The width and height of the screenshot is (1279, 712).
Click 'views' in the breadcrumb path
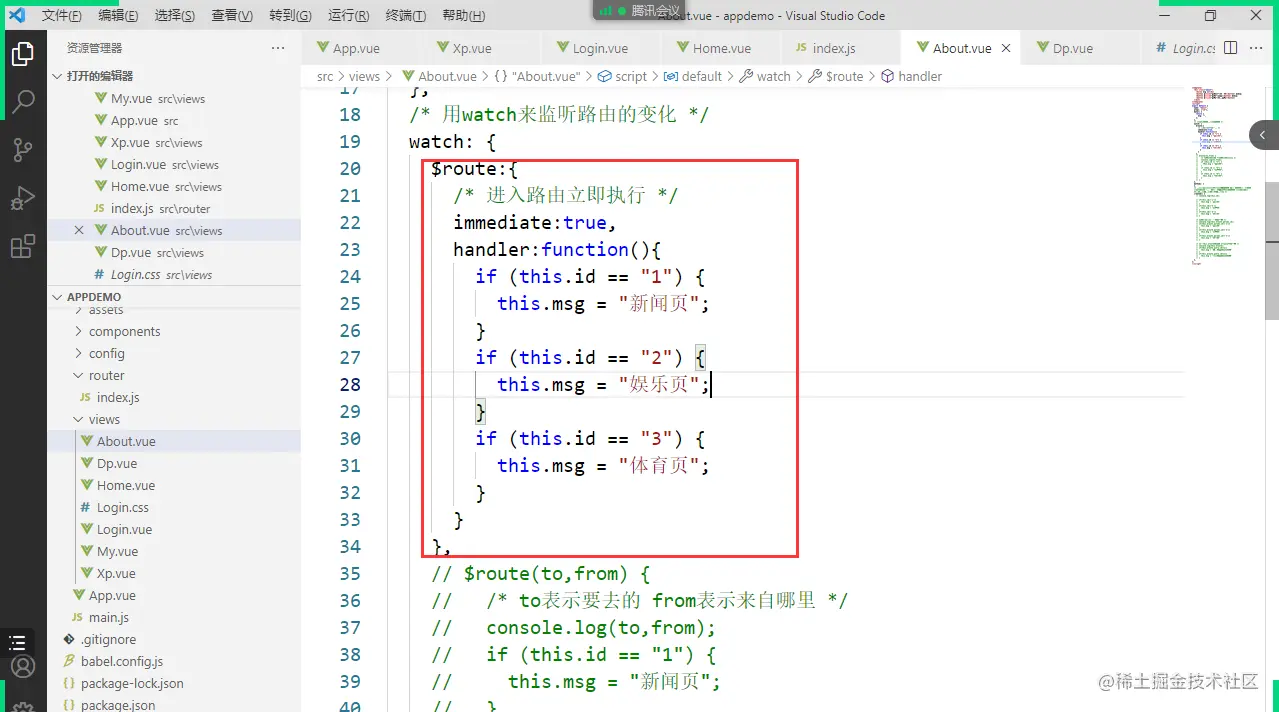364,76
